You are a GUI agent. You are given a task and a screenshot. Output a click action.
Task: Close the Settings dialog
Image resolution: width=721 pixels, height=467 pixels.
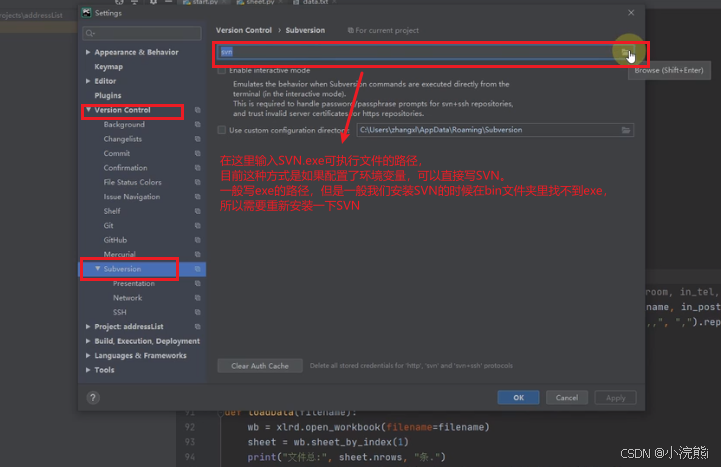click(631, 13)
